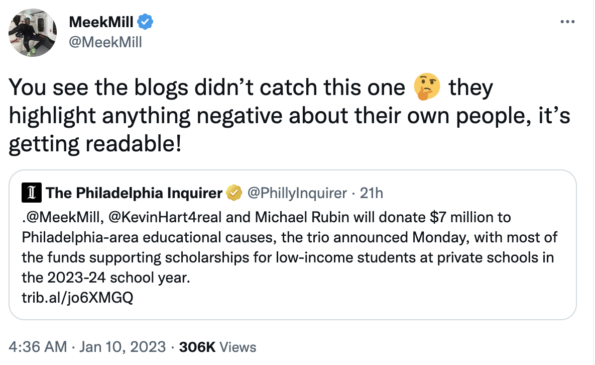Click the gold verified badge on Inquirer

pos(234,193)
